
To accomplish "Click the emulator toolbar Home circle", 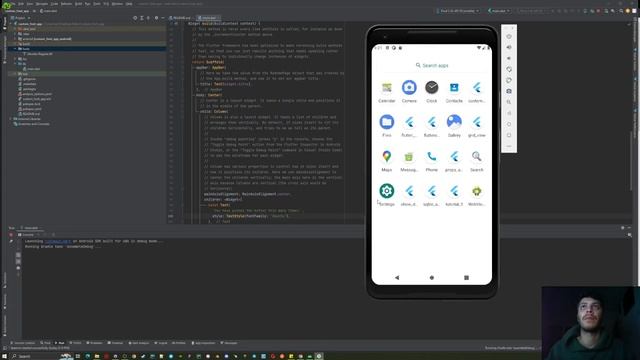I will point(509,124).
